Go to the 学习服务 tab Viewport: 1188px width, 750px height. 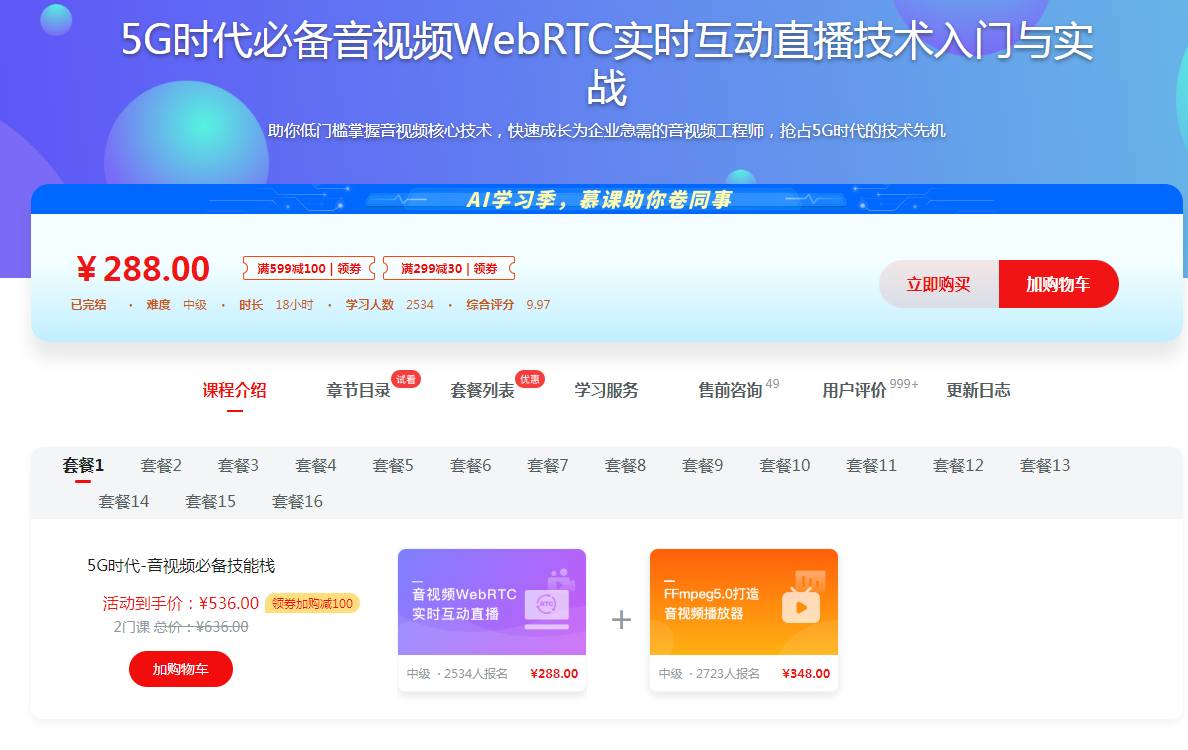[x=606, y=391]
